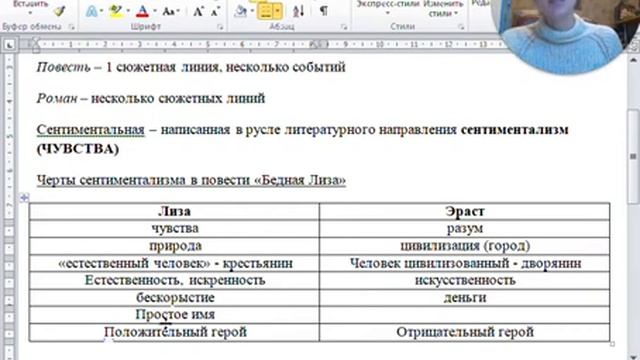Open the highlighted Borders dropdown arrow

click(278, 11)
